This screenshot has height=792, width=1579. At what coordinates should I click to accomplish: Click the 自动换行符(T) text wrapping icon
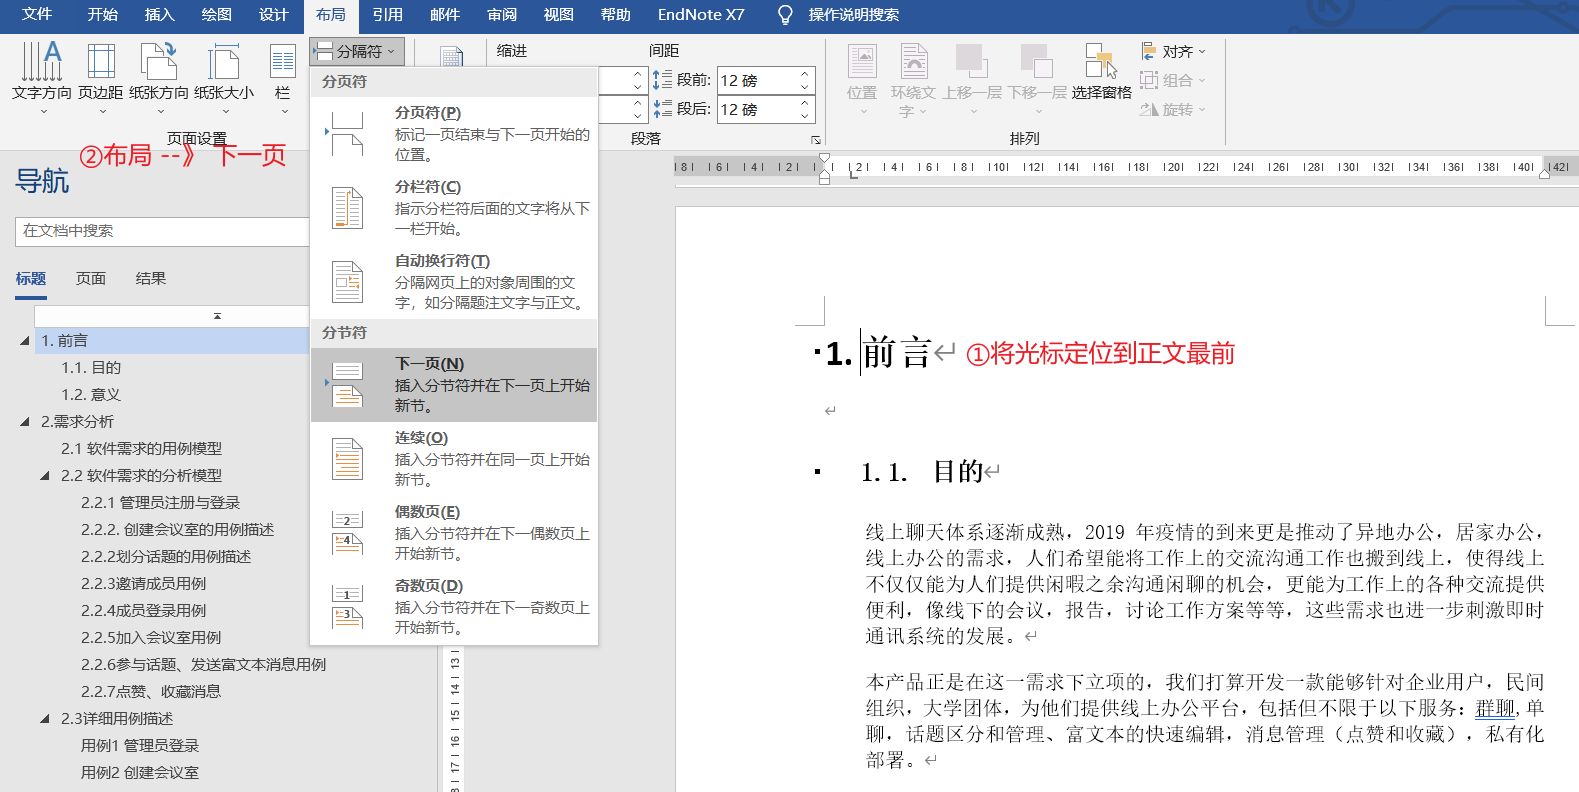click(347, 282)
